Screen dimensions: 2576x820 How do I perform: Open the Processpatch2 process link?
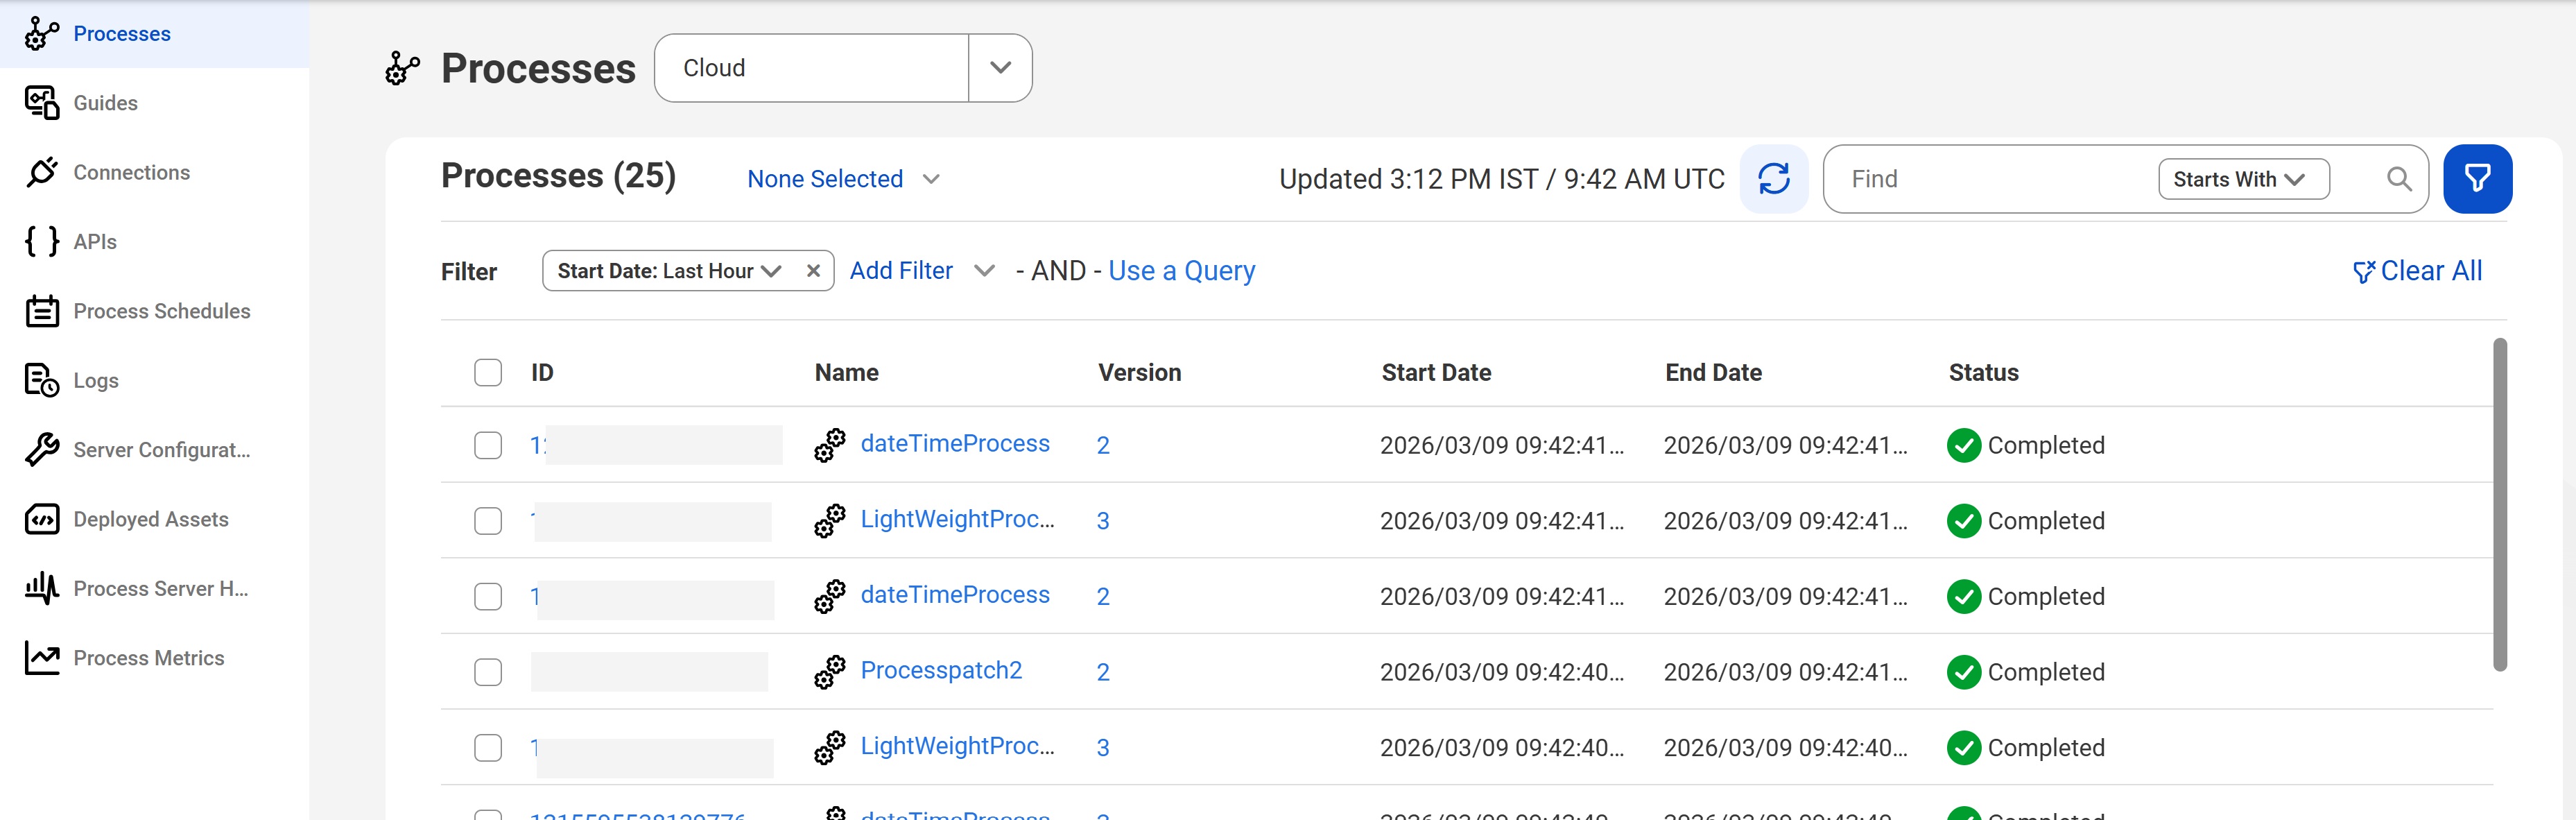[941, 670]
